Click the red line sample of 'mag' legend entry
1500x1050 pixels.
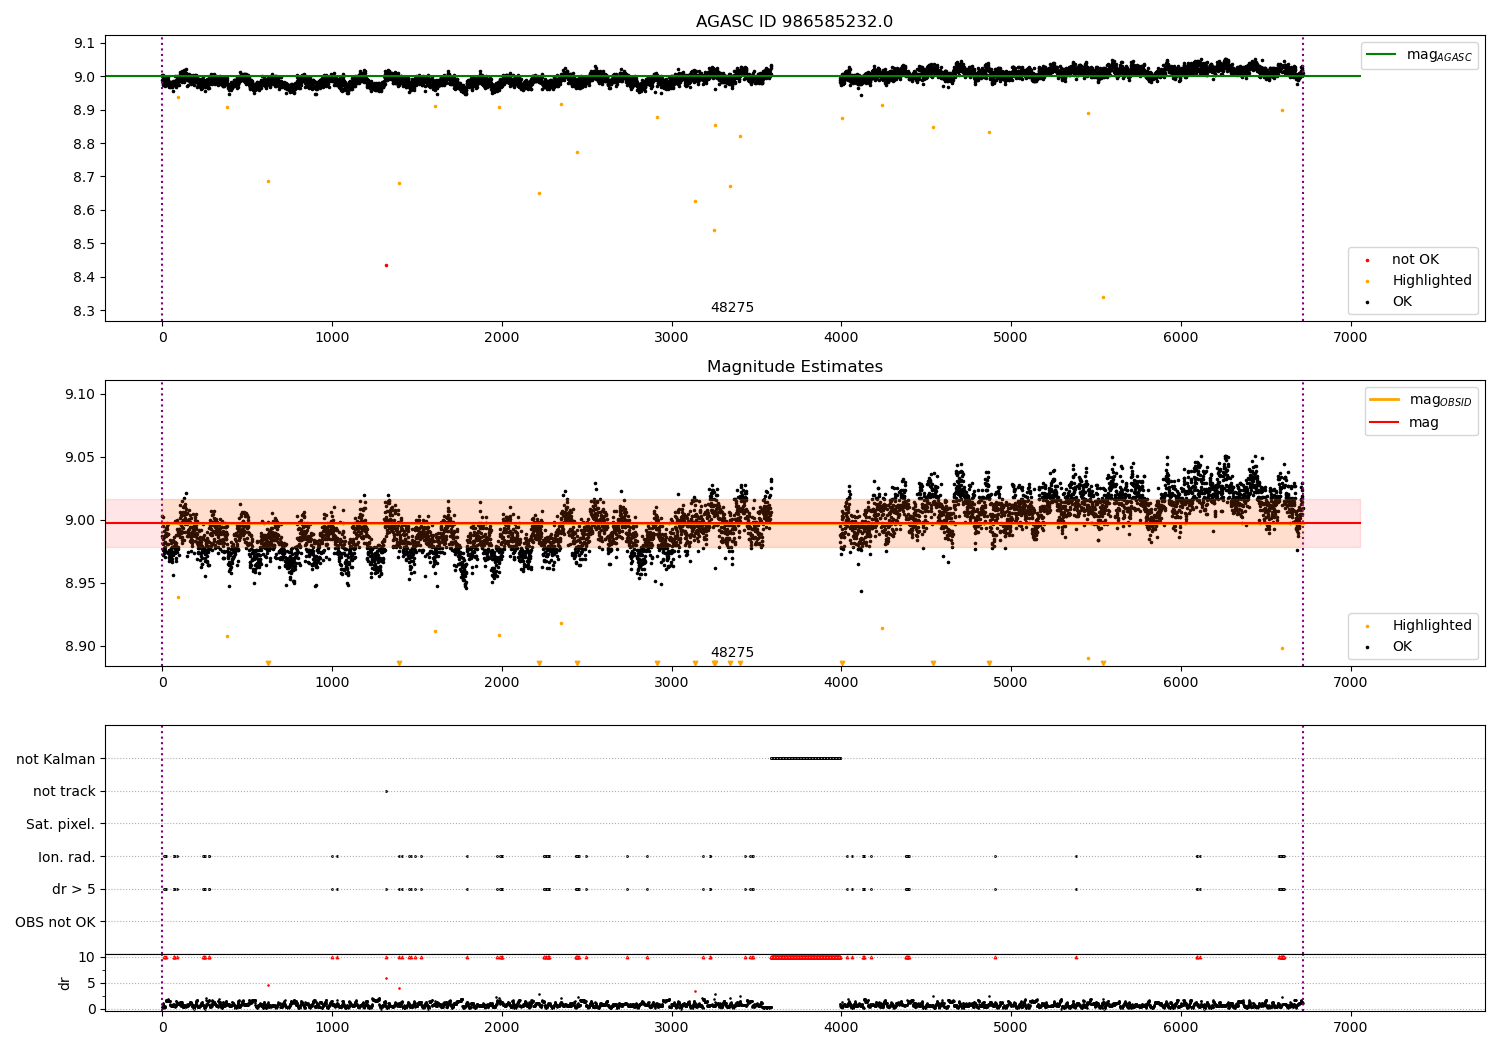click(x=1385, y=422)
